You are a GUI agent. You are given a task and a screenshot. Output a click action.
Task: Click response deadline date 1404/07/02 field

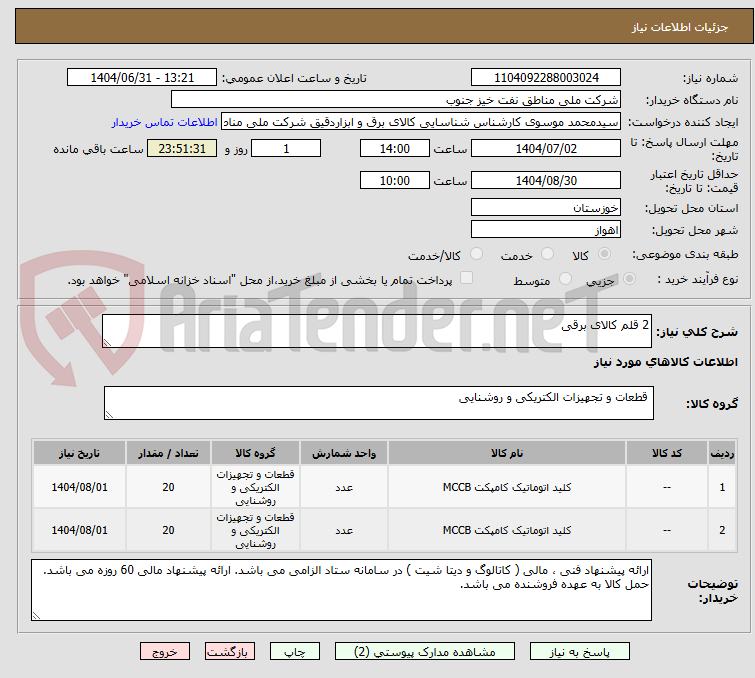546,148
